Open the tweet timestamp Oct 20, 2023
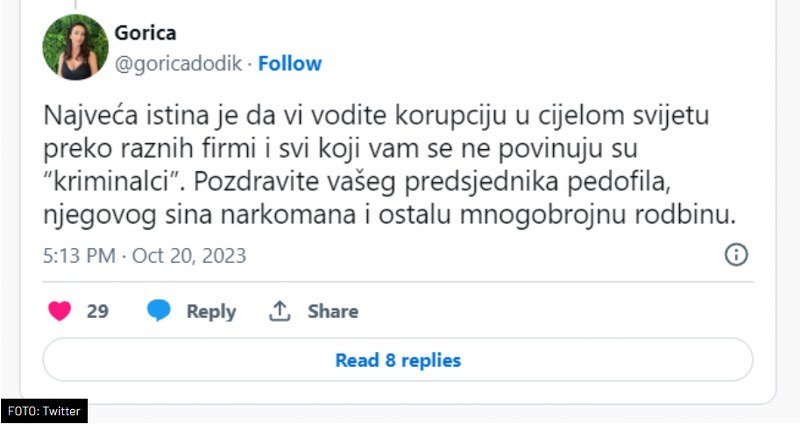Image resolution: width=800 pixels, height=424 pixels. [x=189, y=256]
